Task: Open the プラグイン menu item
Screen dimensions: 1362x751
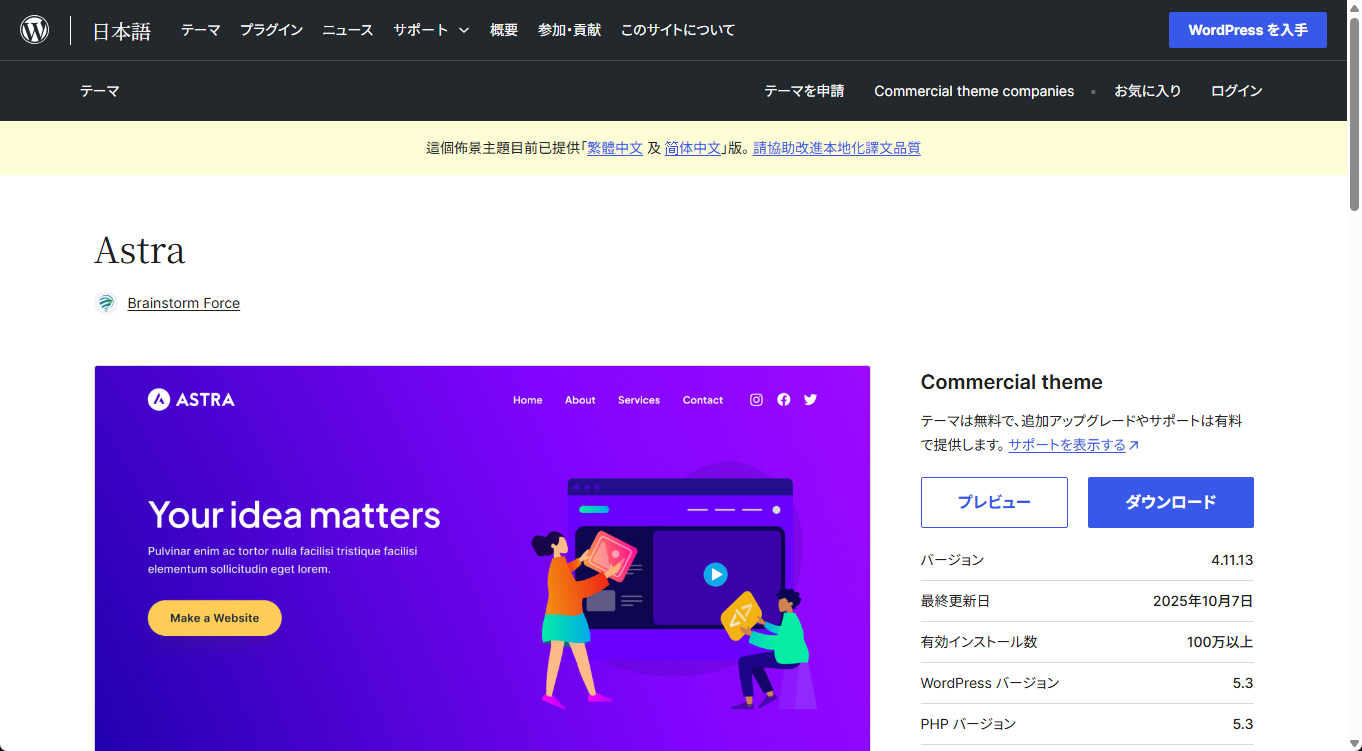Action: click(271, 30)
